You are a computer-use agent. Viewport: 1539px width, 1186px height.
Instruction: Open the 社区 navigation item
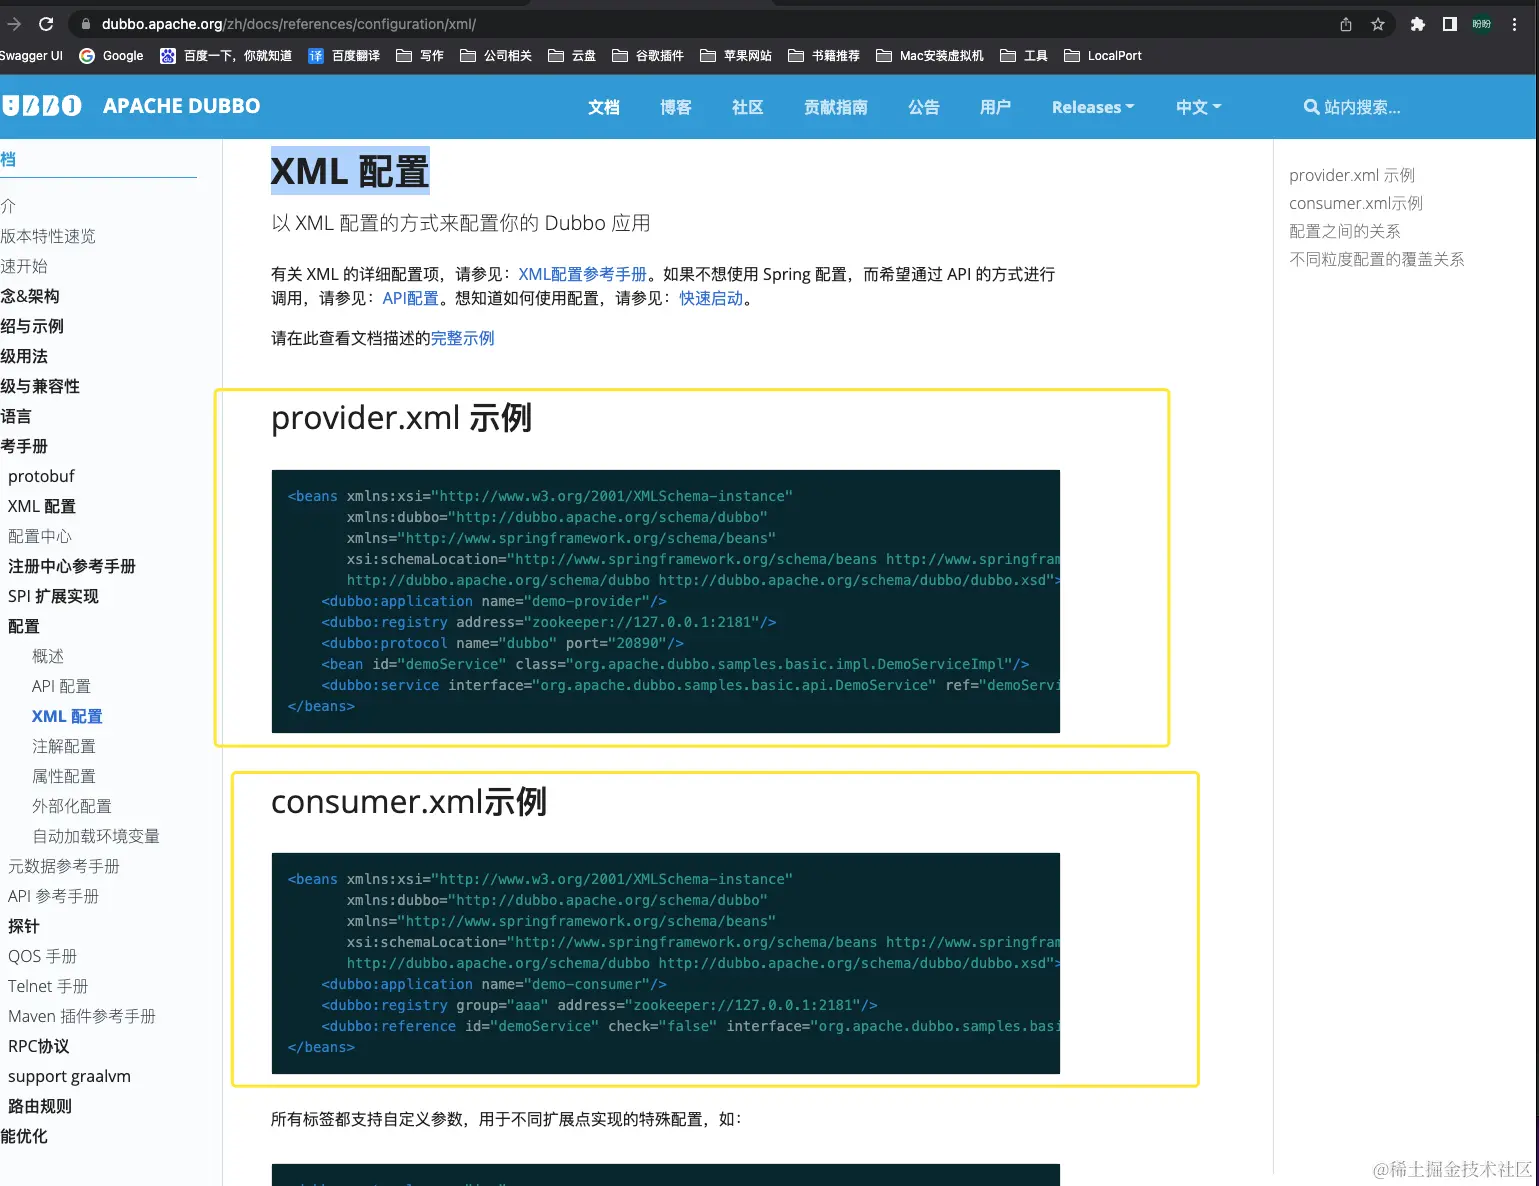pos(748,107)
